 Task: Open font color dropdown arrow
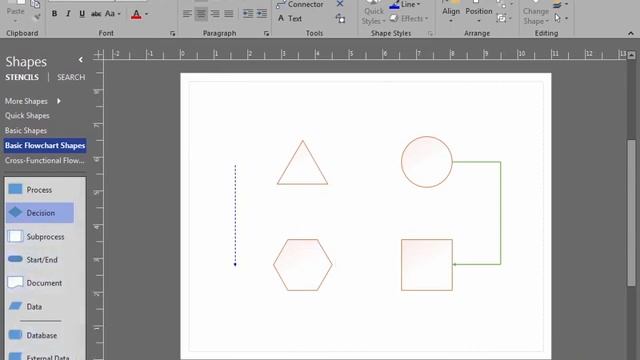tap(147, 14)
